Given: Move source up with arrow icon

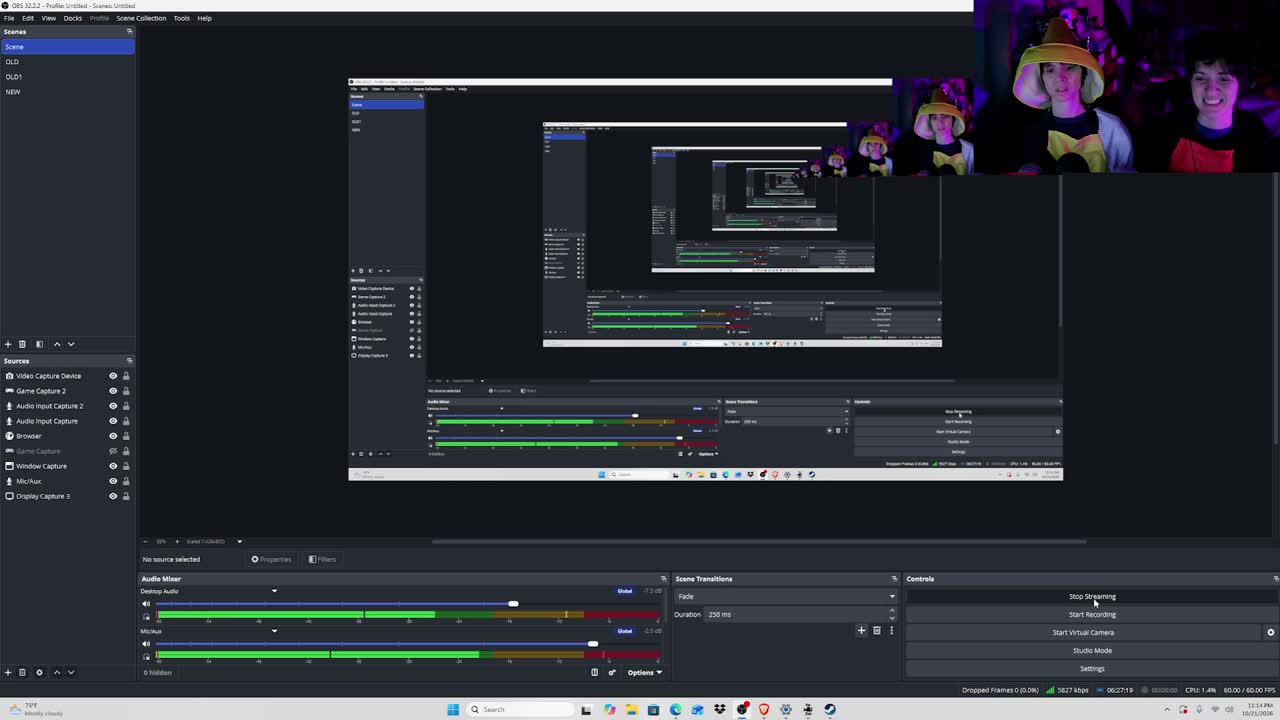Looking at the screenshot, I should pos(56,672).
